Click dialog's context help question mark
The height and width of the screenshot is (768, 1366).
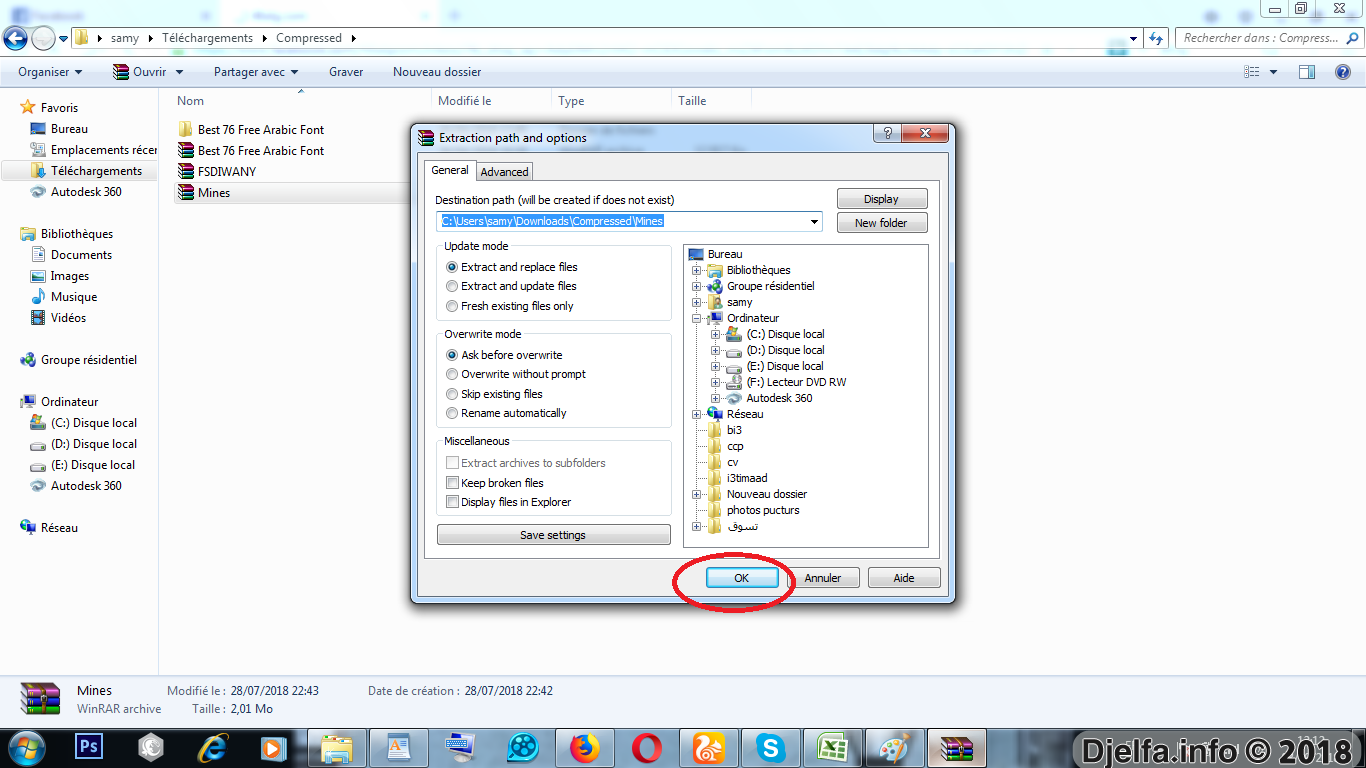885,134
